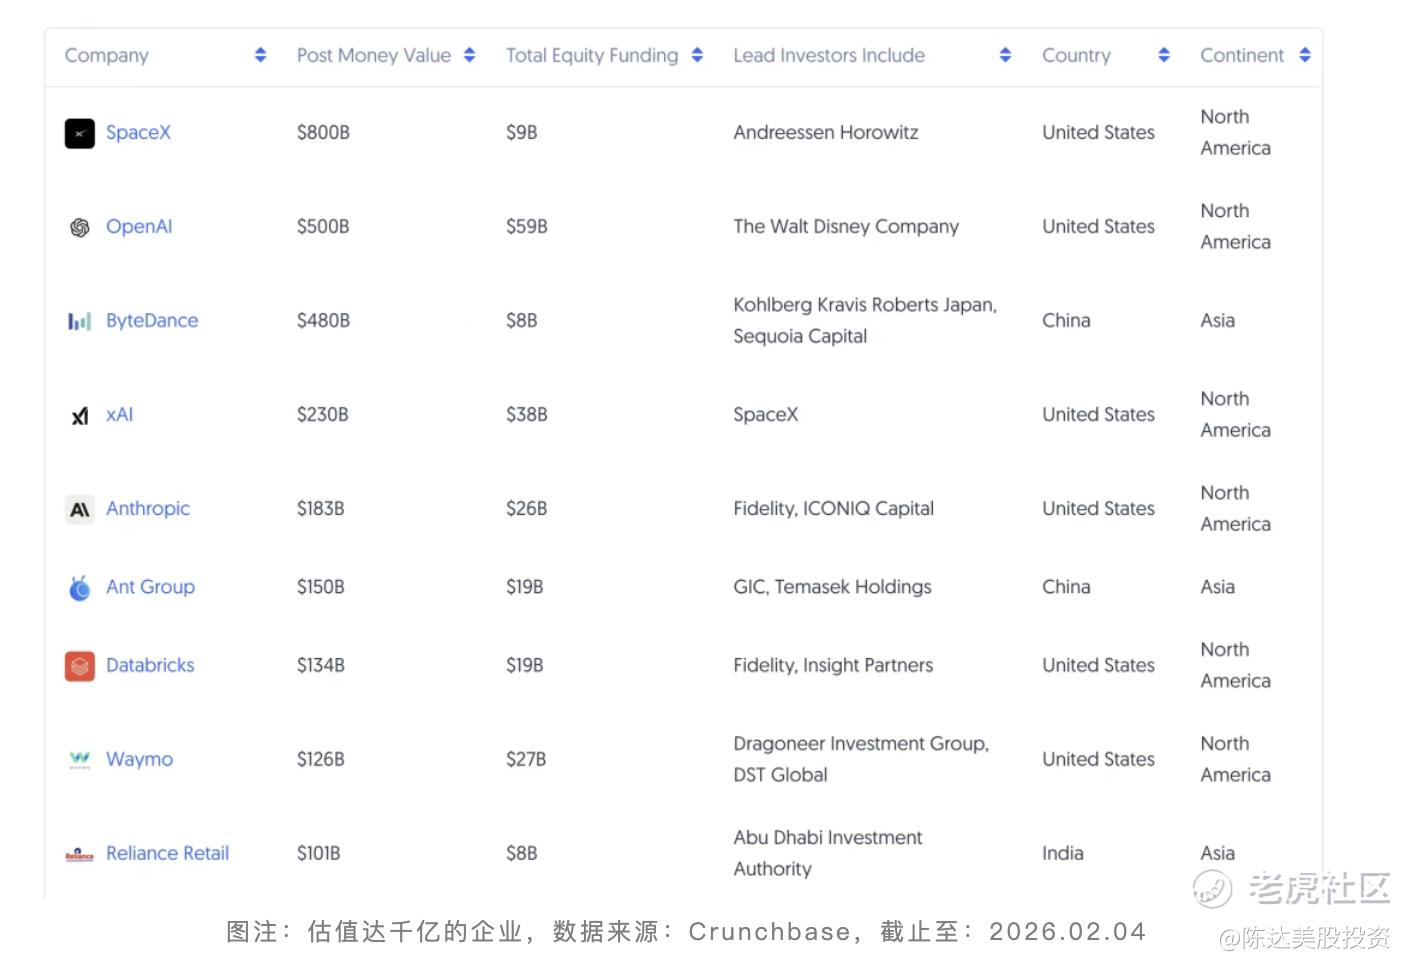Screen dimensions: 1418x970
Task: Open the Anthropic company link
Action: click(148, 508)
